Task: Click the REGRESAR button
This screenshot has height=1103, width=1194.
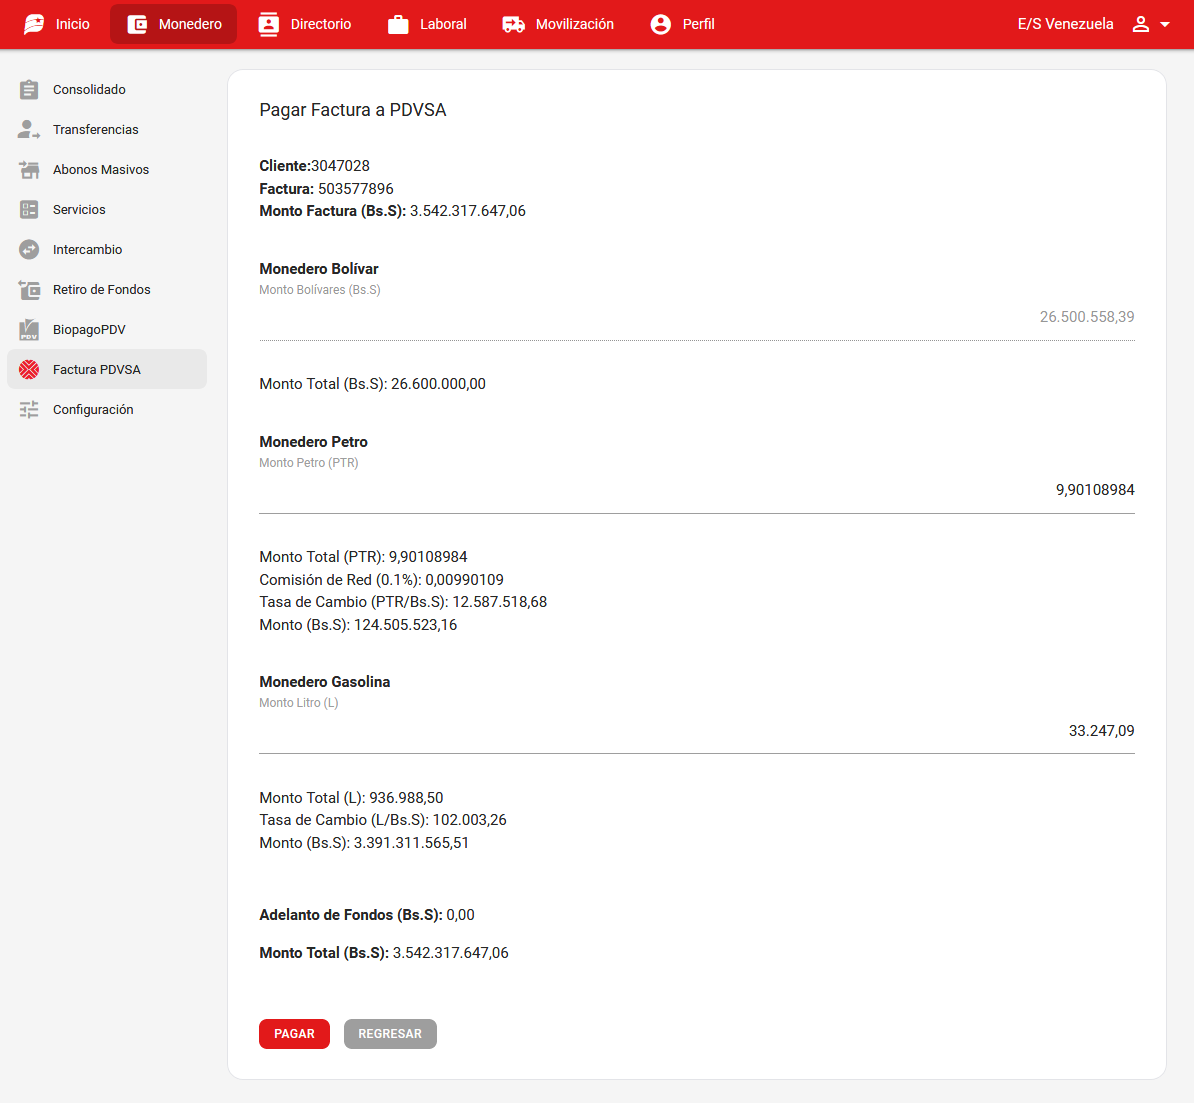Action: tap(390, 1034)
